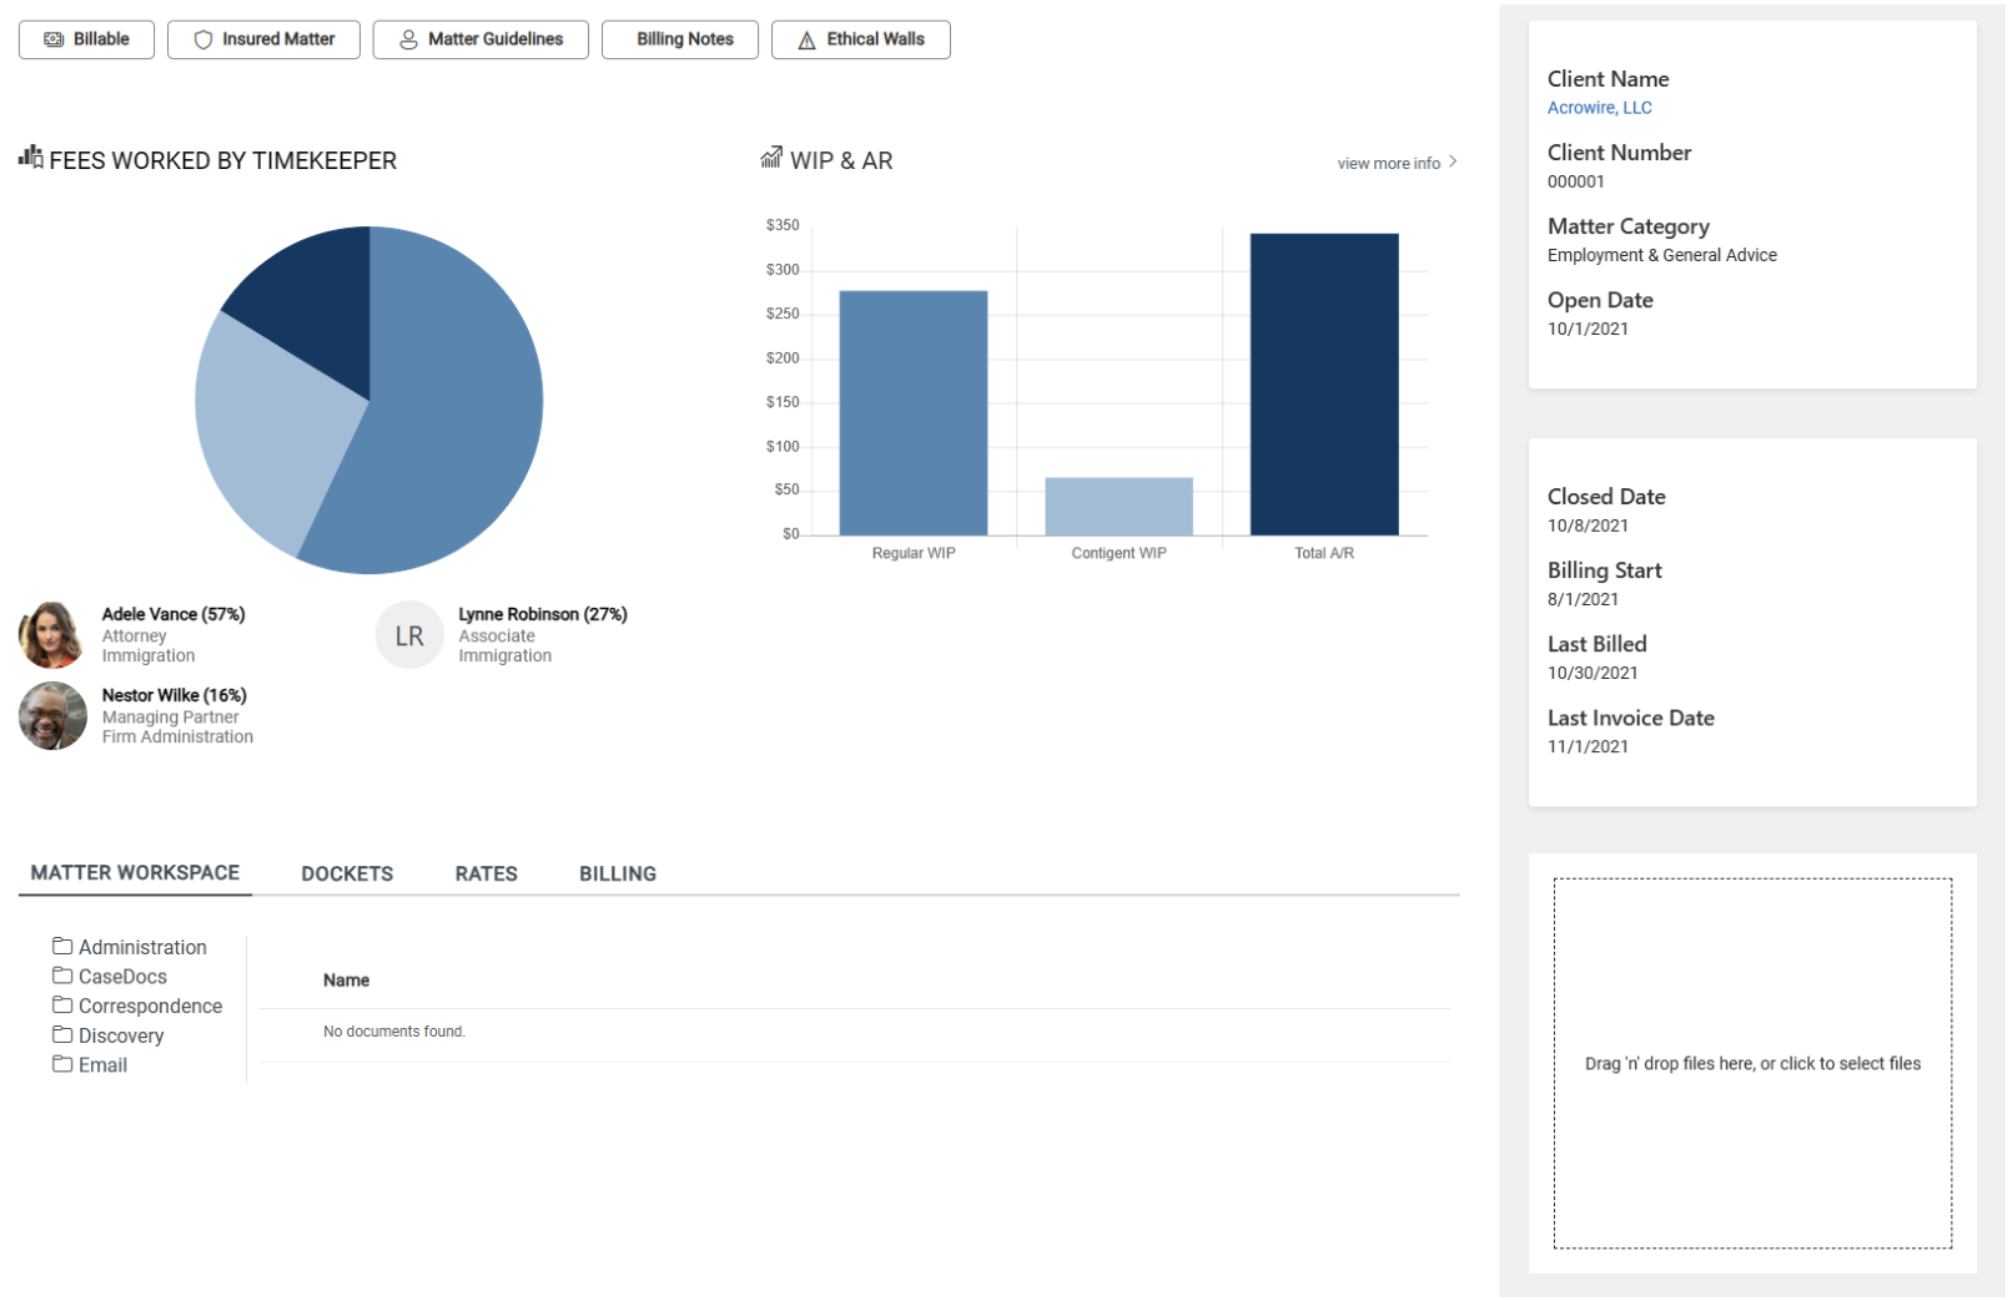Expand the CaseDocs folder
2008x1300 pixels.
point(122,976)
